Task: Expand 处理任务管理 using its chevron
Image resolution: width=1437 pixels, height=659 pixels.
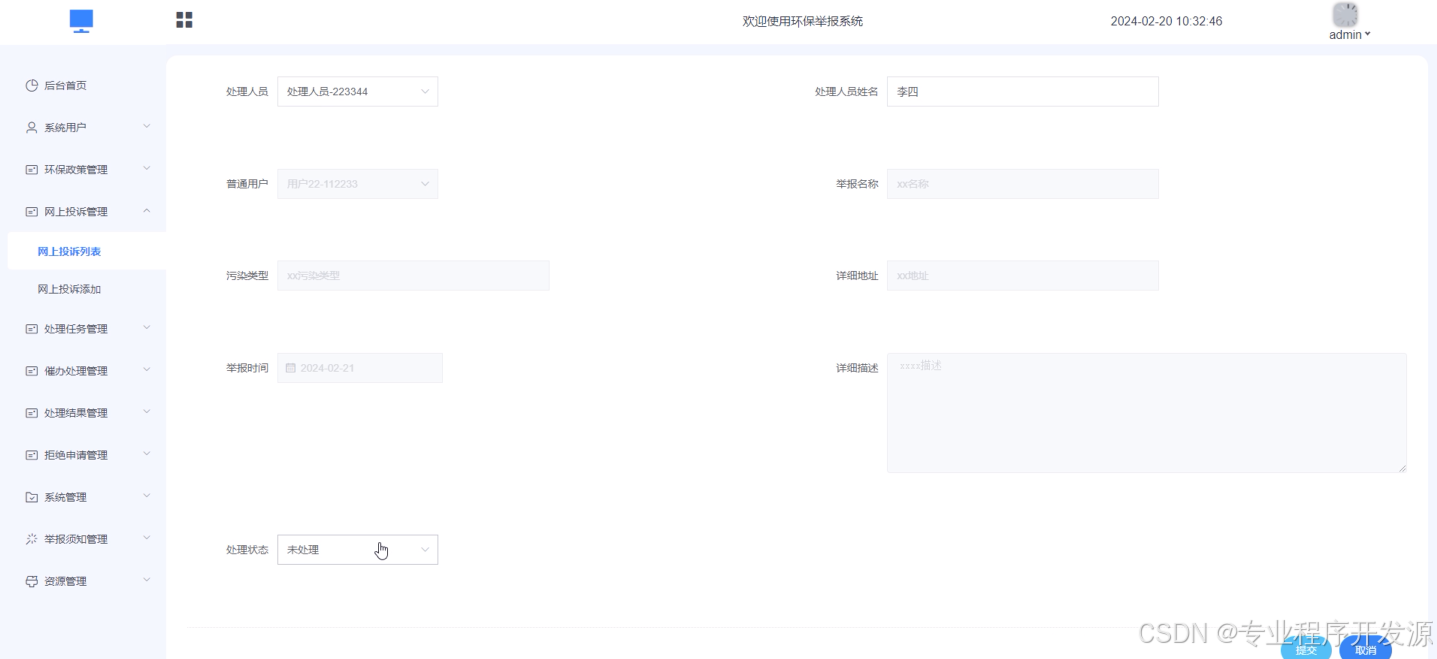Action: tap(147, 328)
